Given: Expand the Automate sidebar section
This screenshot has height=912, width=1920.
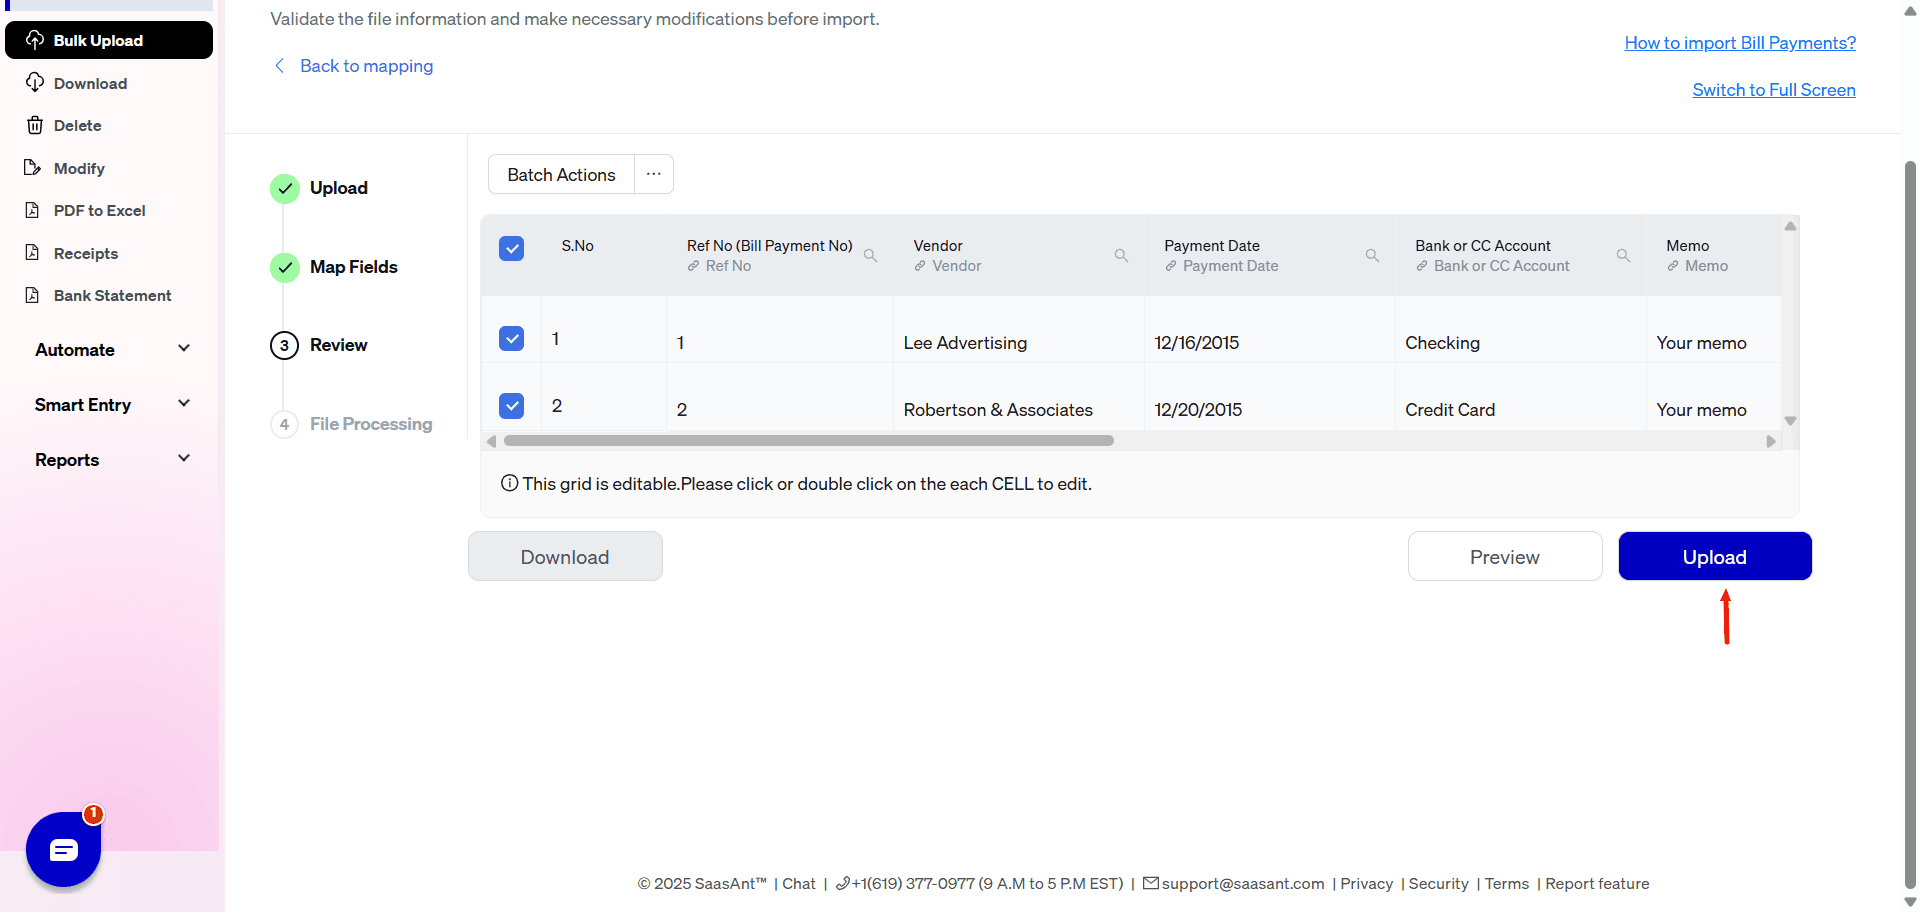Looking at the screenshot, I should click(x=112, y=349).
